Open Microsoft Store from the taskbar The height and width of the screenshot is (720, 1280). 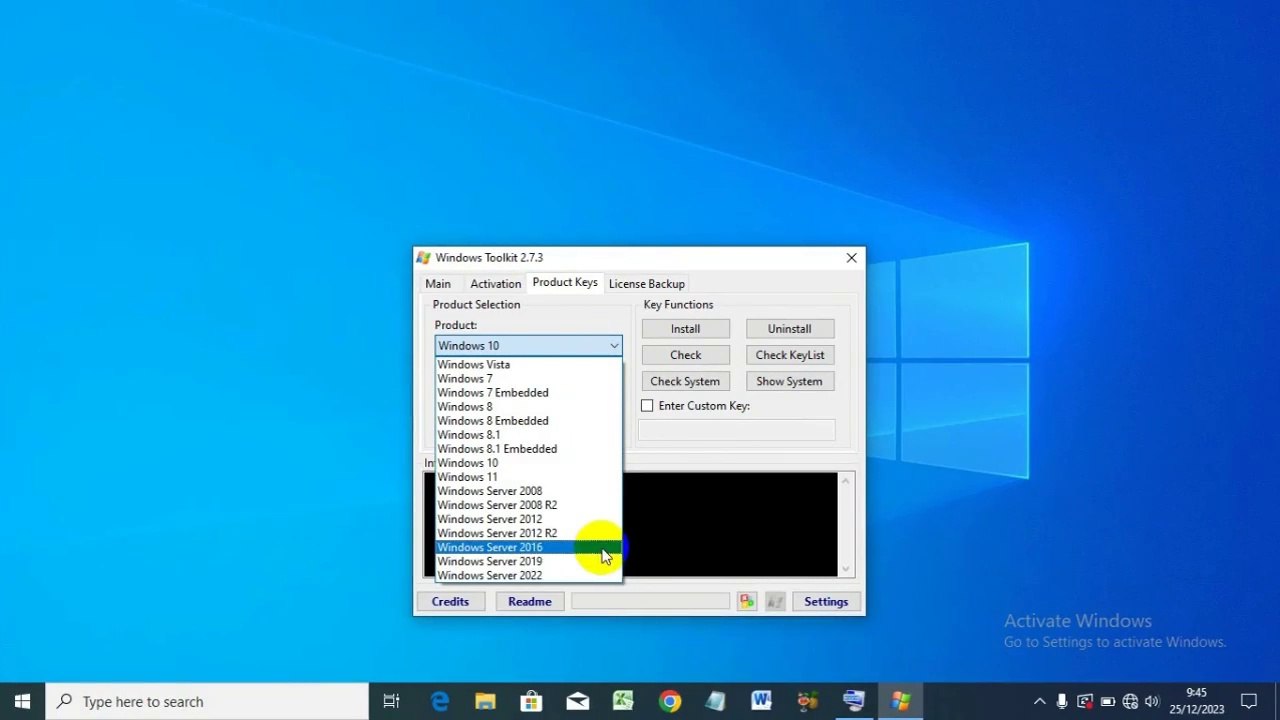pyautogui.click(x=532, y=701)
